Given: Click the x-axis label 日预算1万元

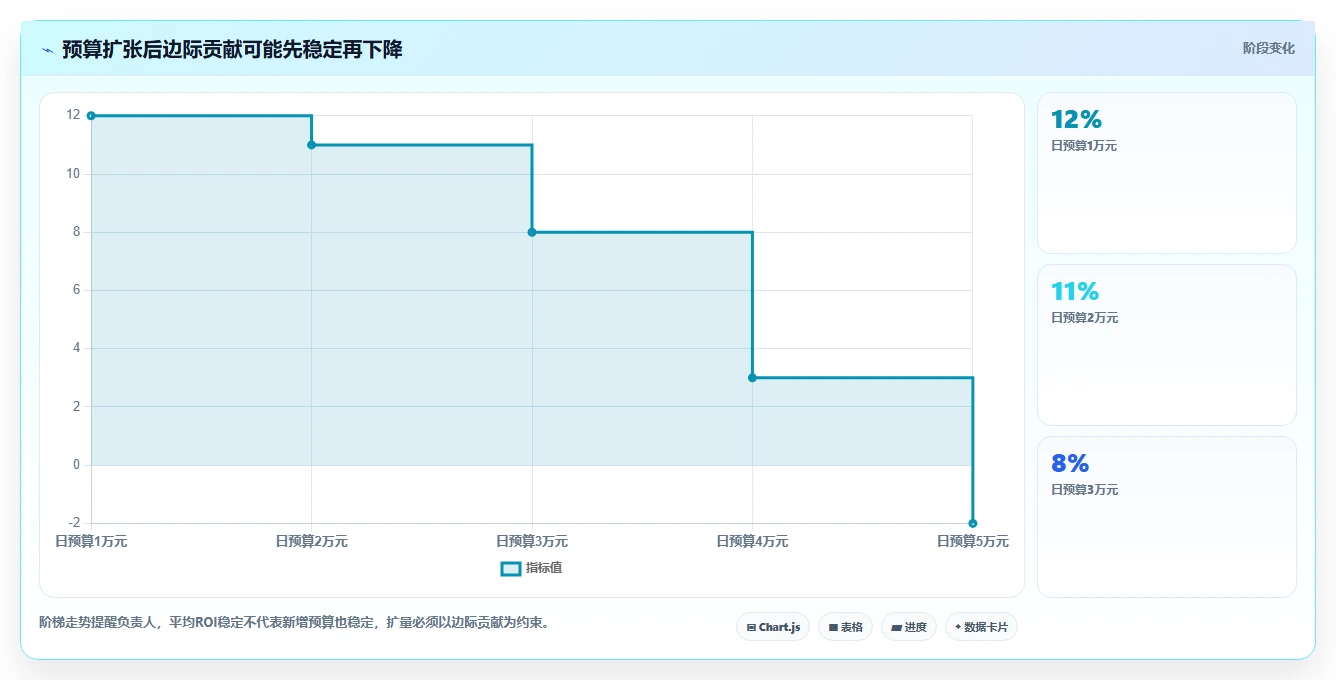Looking at the screenshot, I should 91,541.
